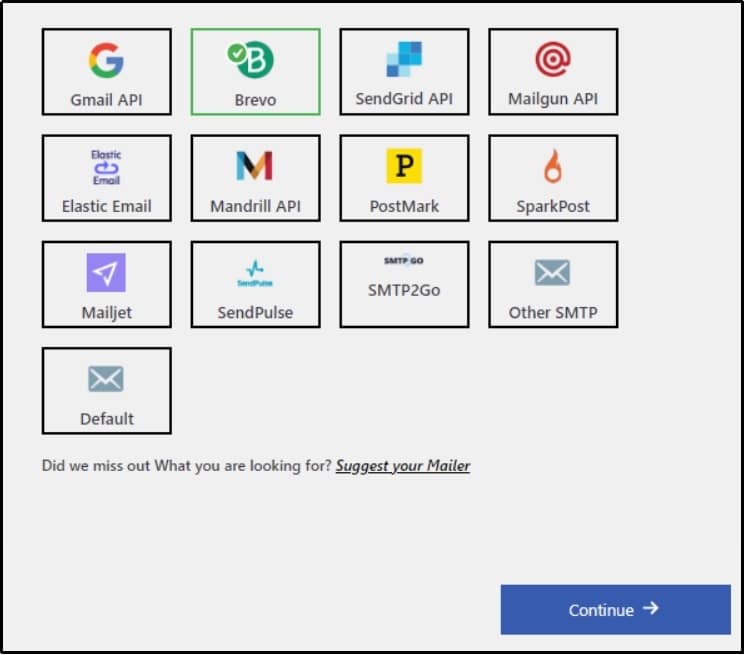Click the SMTP2Go label text
The height and width of the screenshot is (655, 745).
point(404,290)
